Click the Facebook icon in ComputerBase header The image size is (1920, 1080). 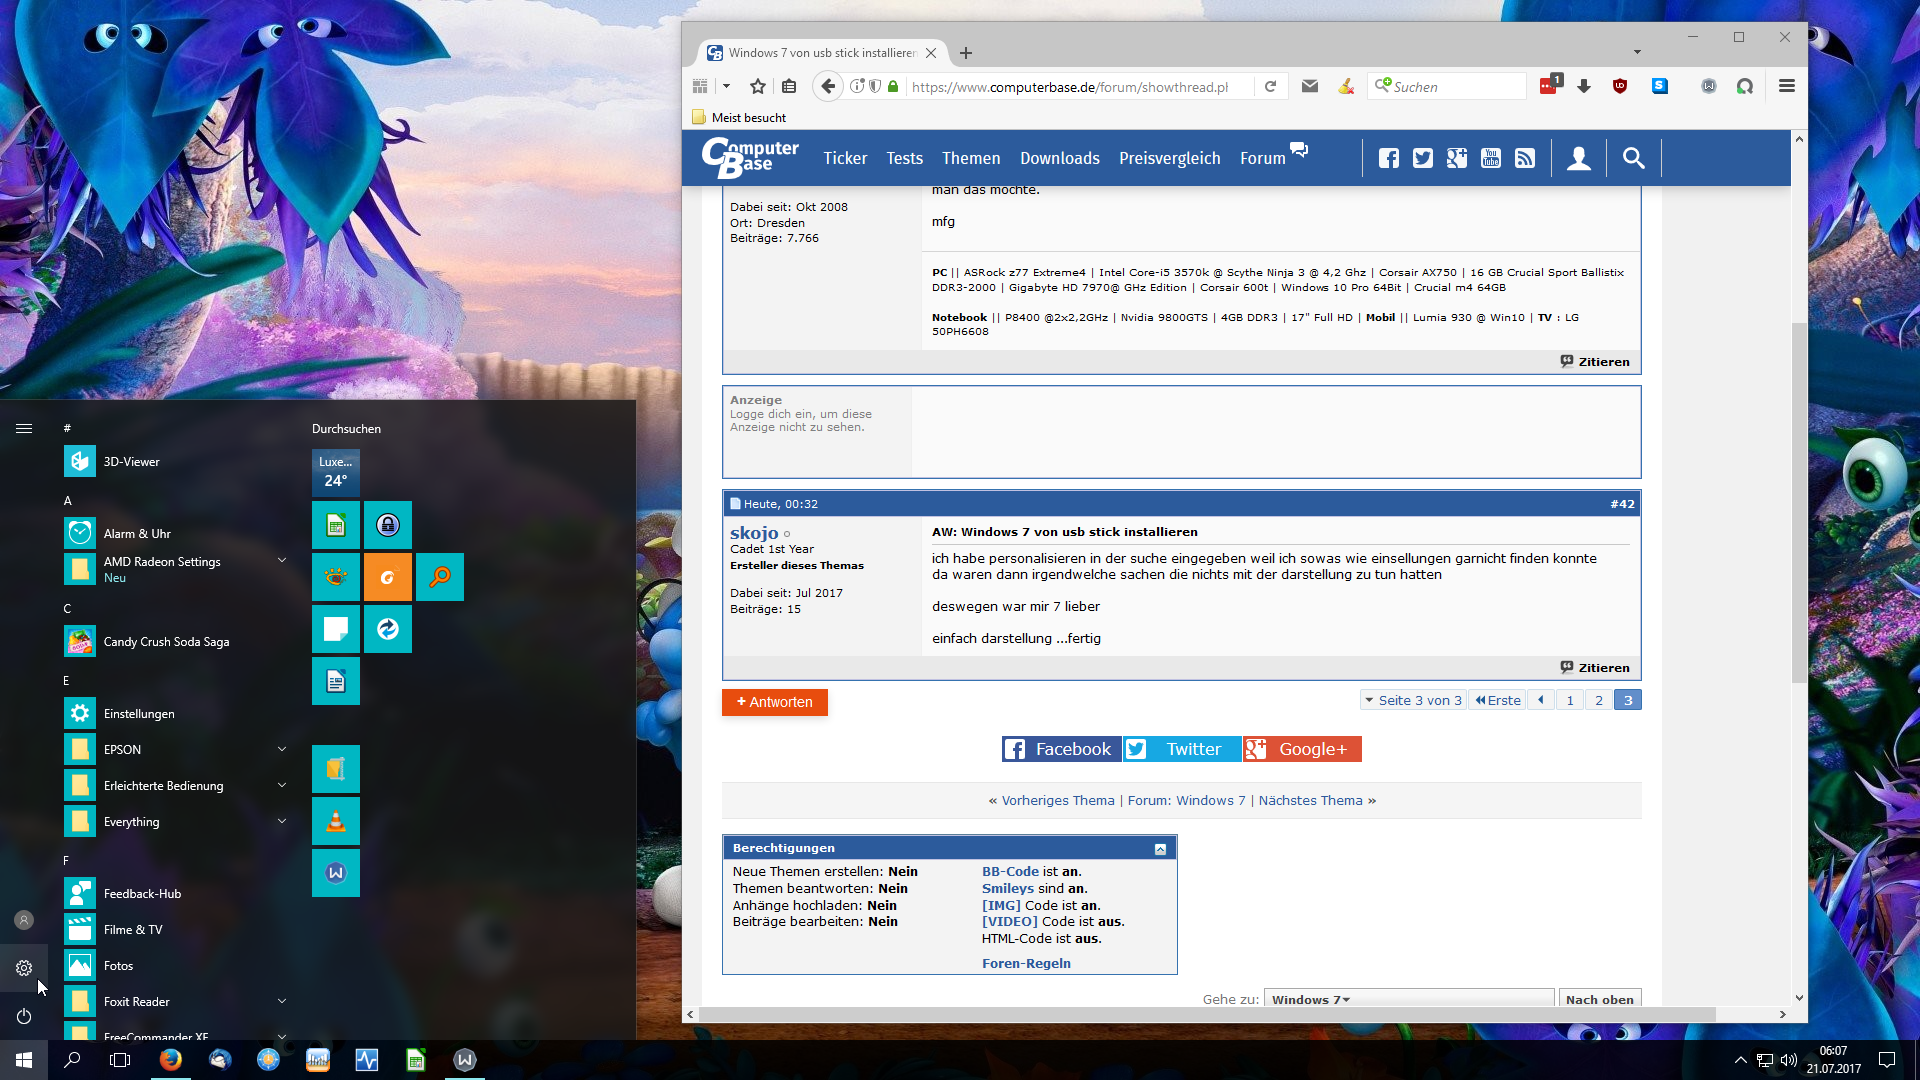(1388, 158)
